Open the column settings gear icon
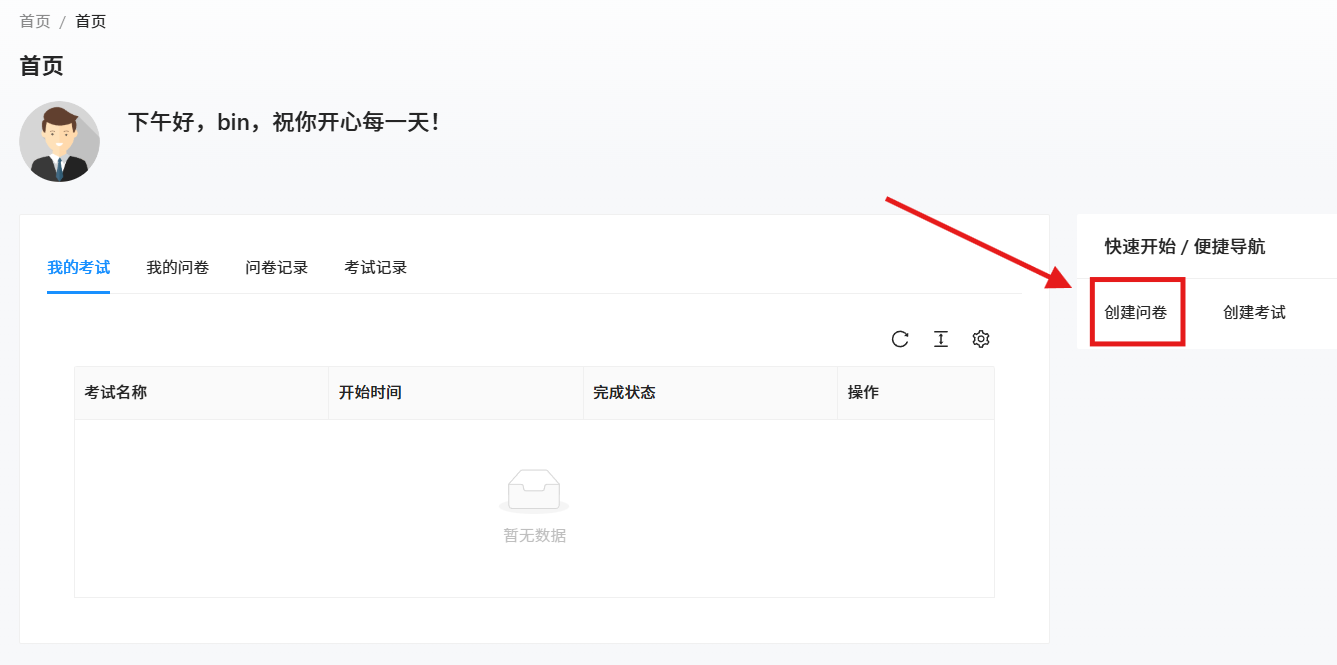 pos(981,339)
